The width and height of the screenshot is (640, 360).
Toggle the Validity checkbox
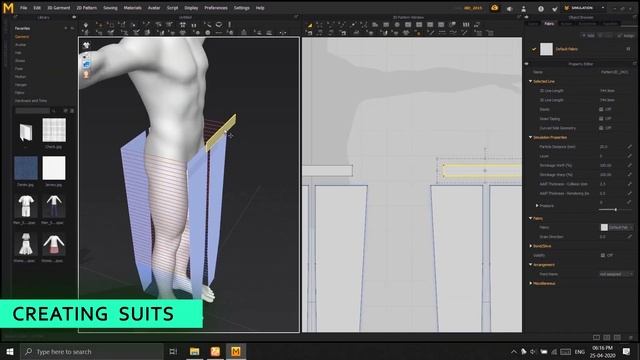click(602, 255)
